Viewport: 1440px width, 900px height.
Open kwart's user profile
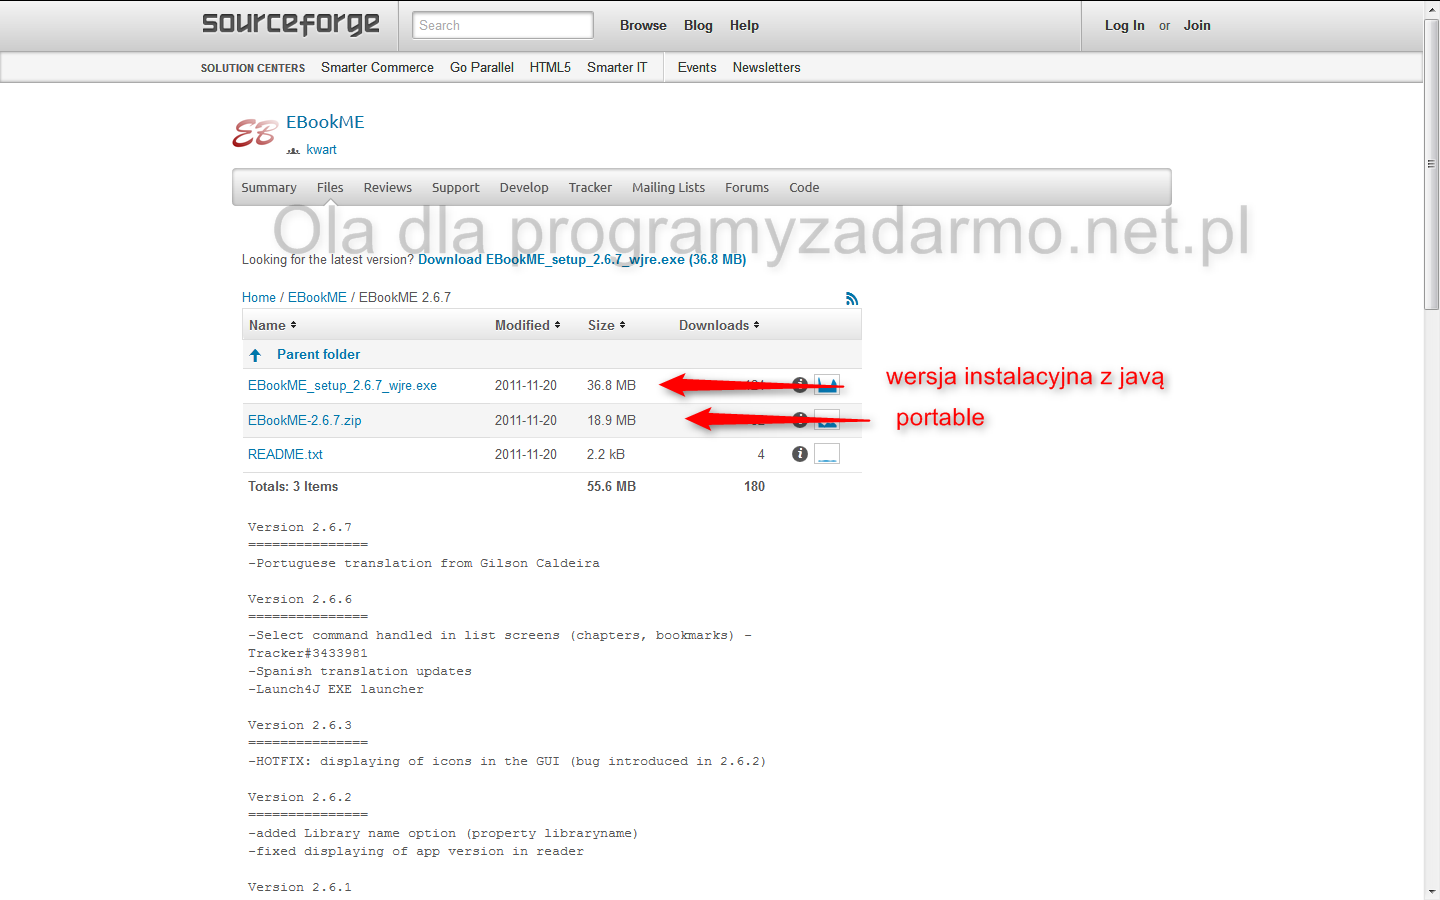(x=321, y=150)
